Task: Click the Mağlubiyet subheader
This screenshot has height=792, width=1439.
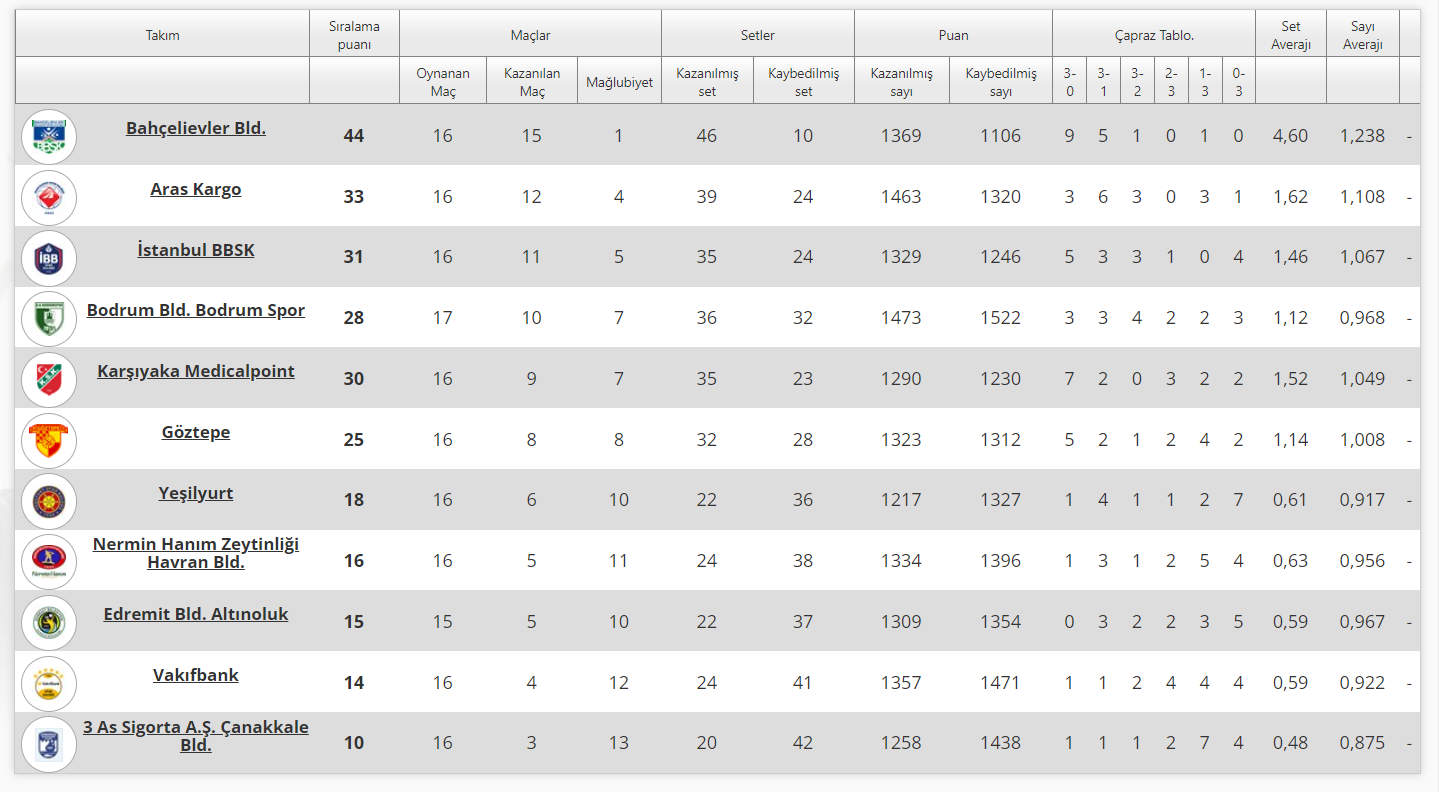Action: pyautogui.click(x=619, y=82)
